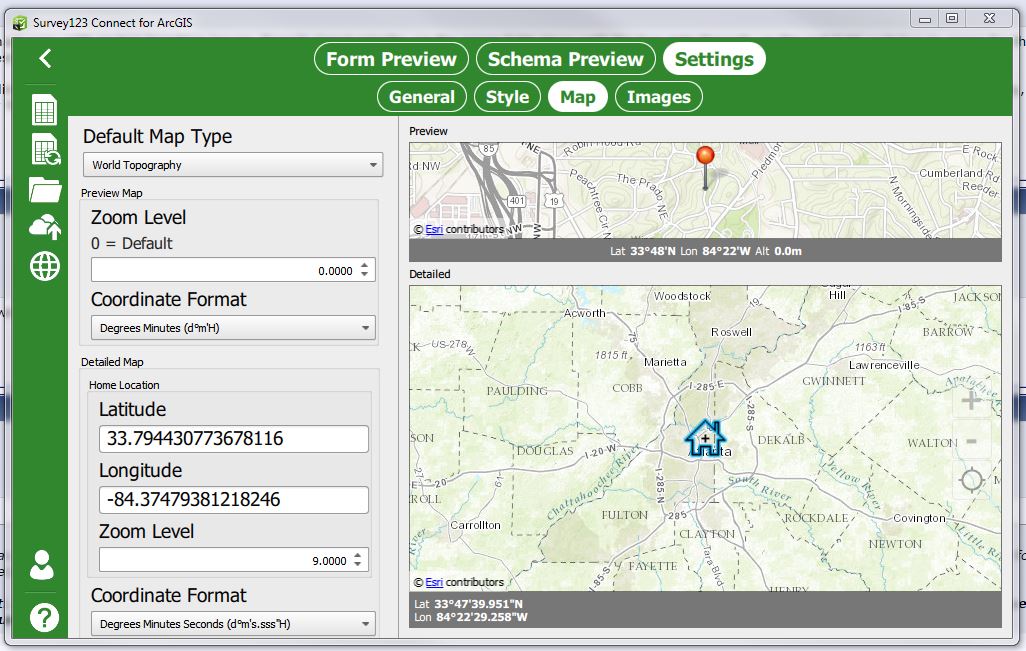Click the update from spreadsheet refresh icon

pyautogui.click(x=46, y=150)
